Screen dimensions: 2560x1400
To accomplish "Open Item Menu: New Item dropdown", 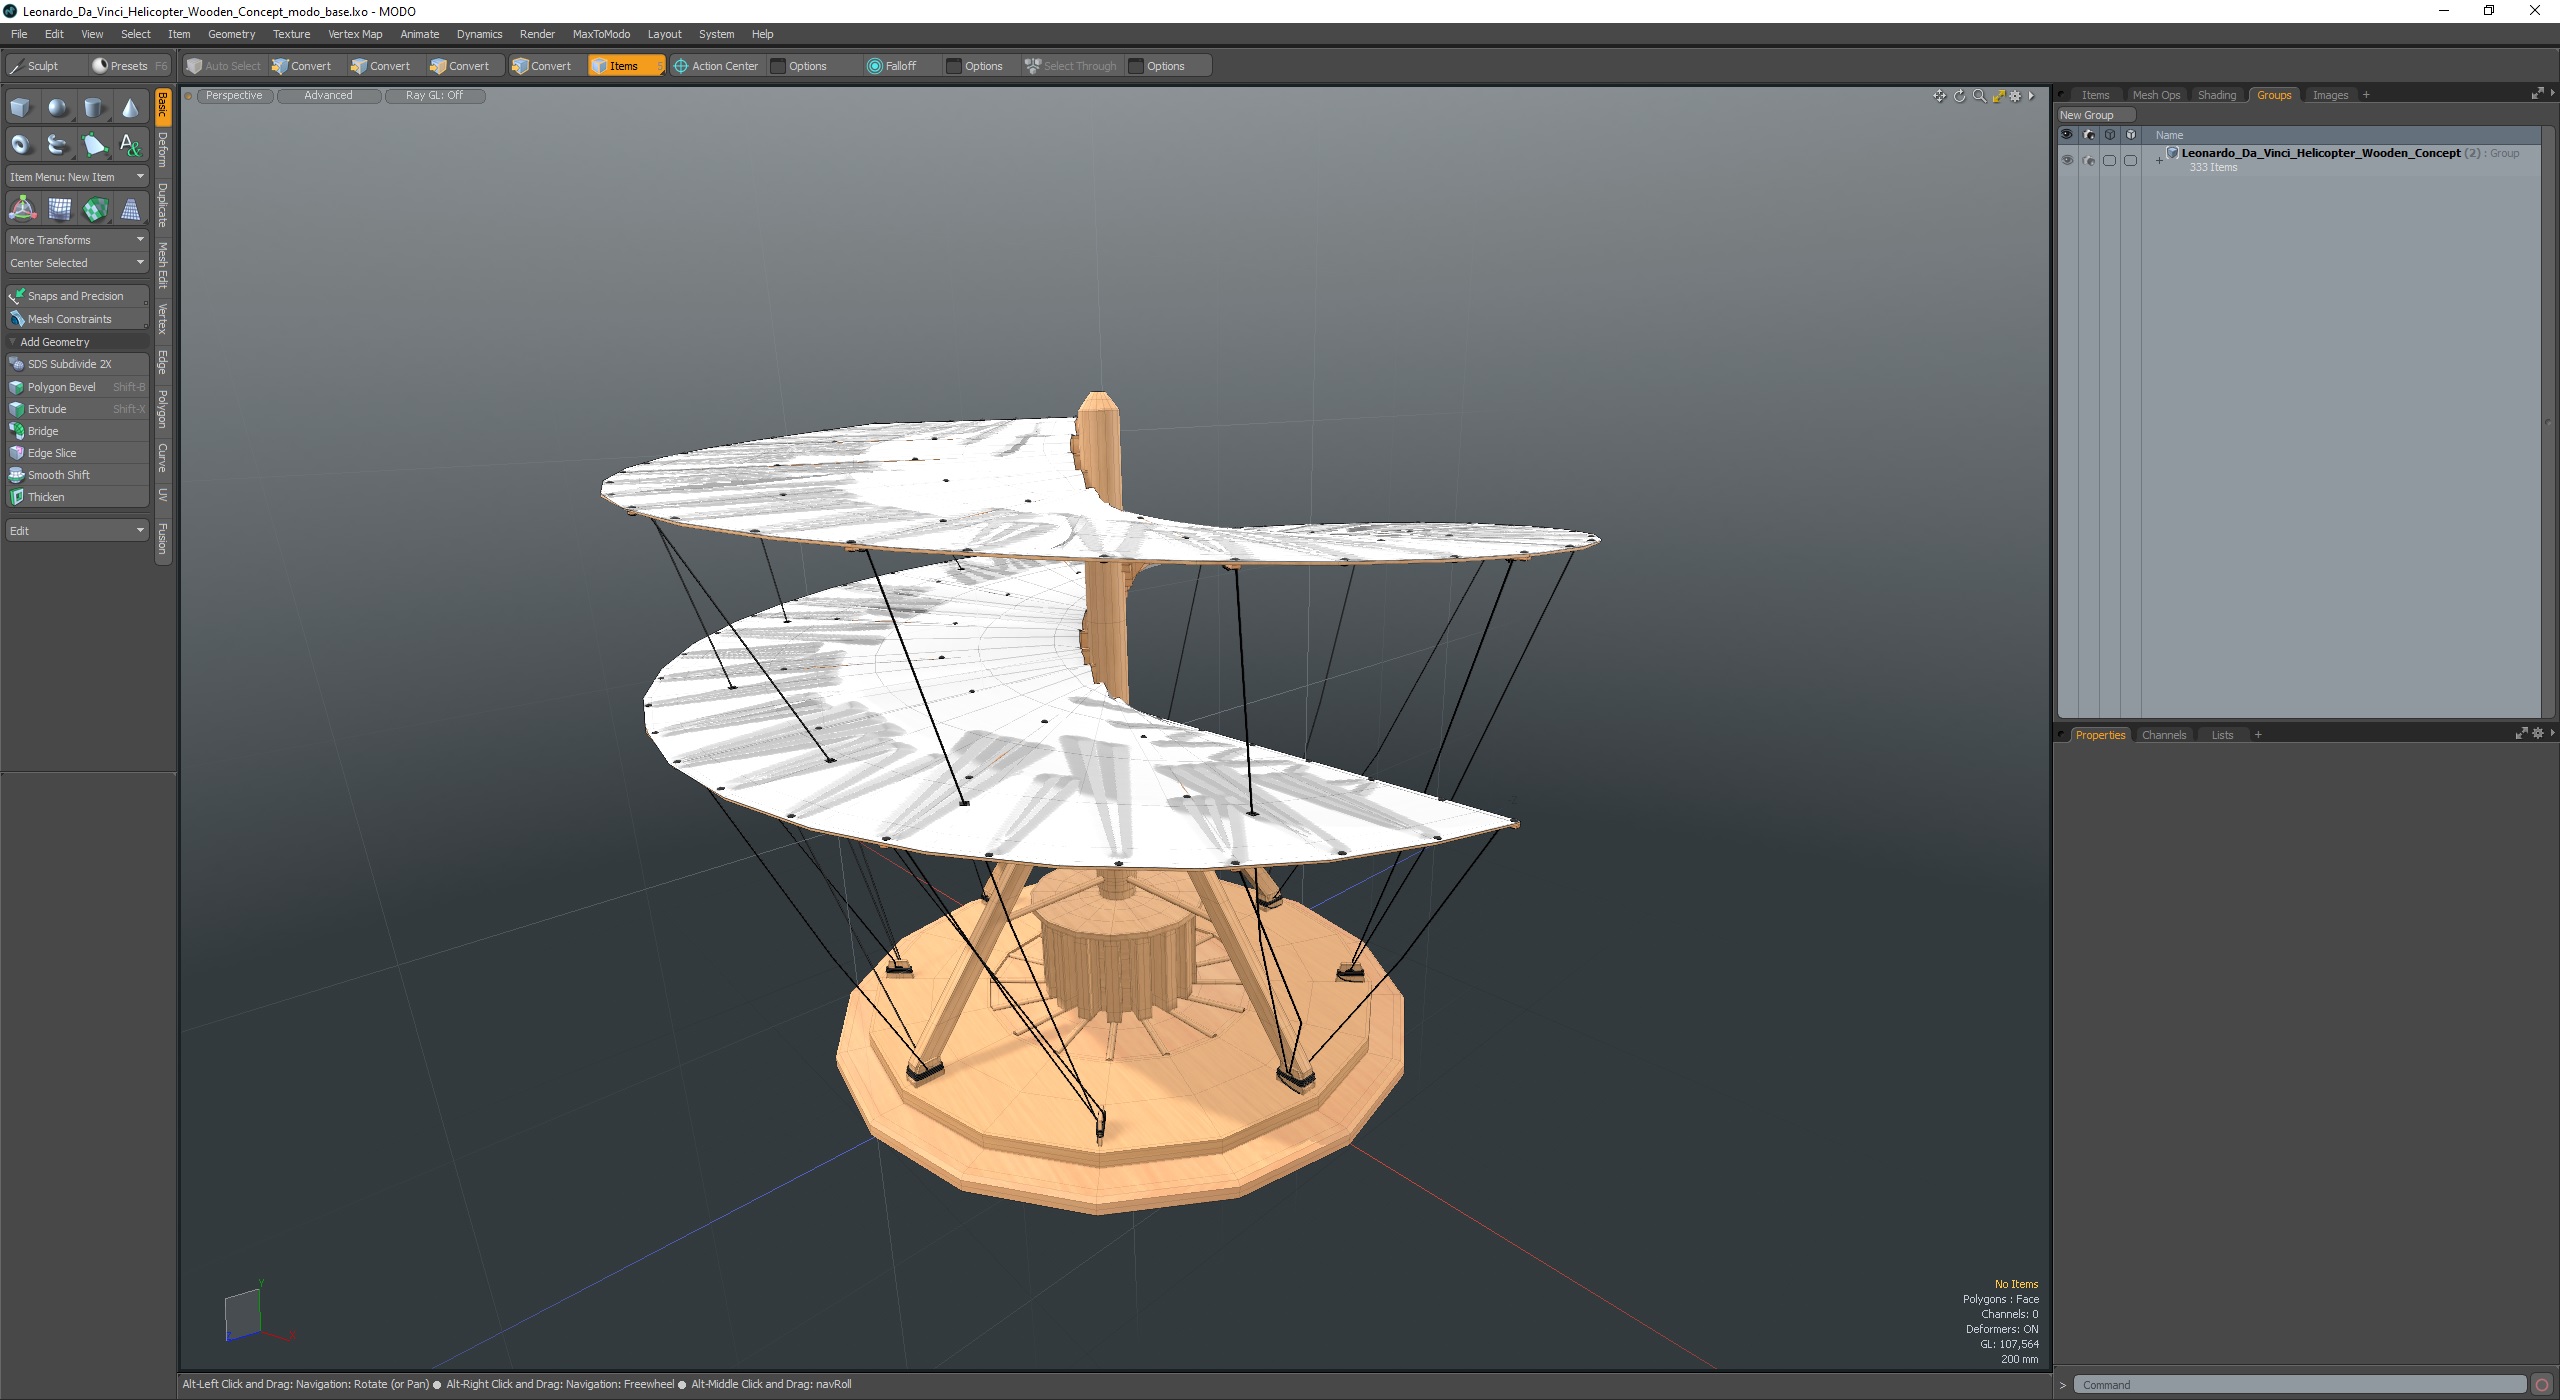I will point(77,177).
